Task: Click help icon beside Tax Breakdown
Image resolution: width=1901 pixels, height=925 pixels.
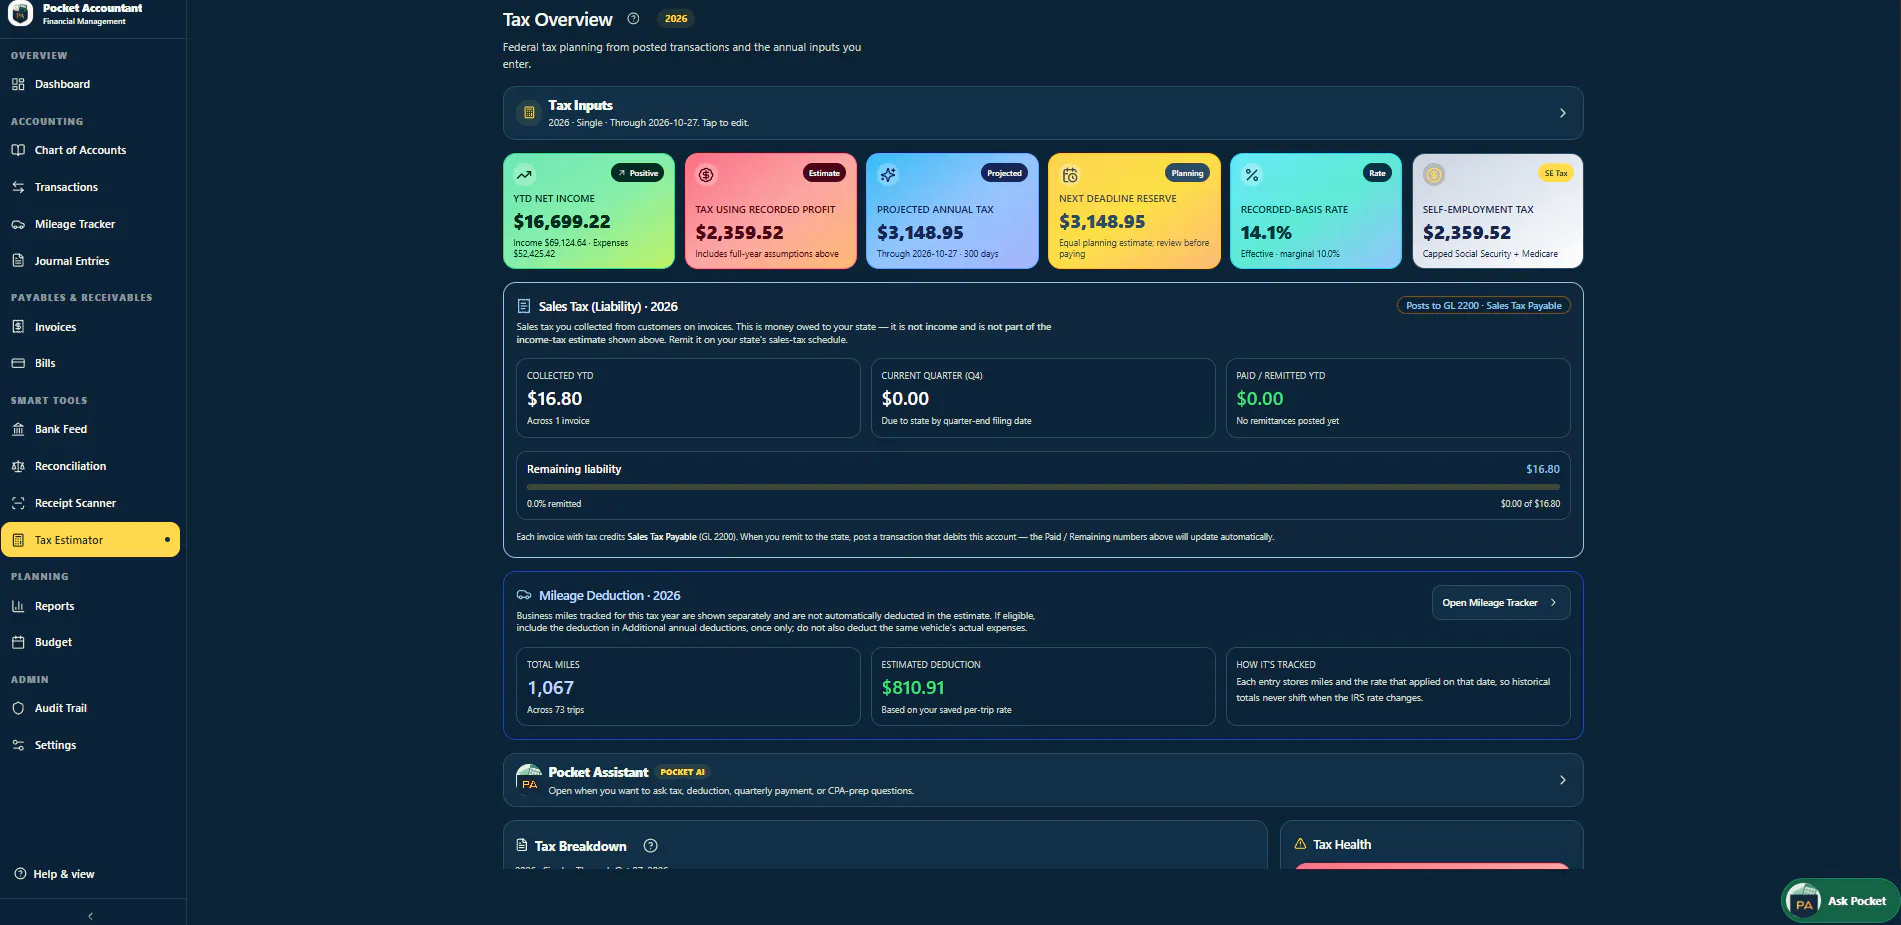Action: click(x=651, y=846)
